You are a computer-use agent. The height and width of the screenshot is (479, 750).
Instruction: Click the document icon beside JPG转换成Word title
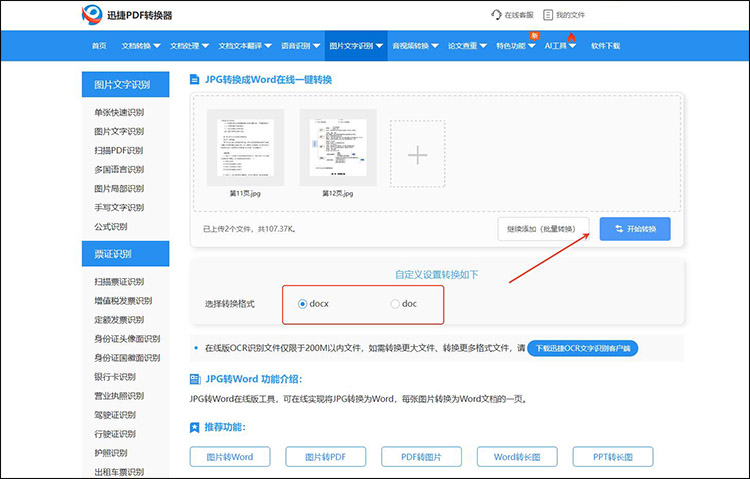(x=195, y=79)
